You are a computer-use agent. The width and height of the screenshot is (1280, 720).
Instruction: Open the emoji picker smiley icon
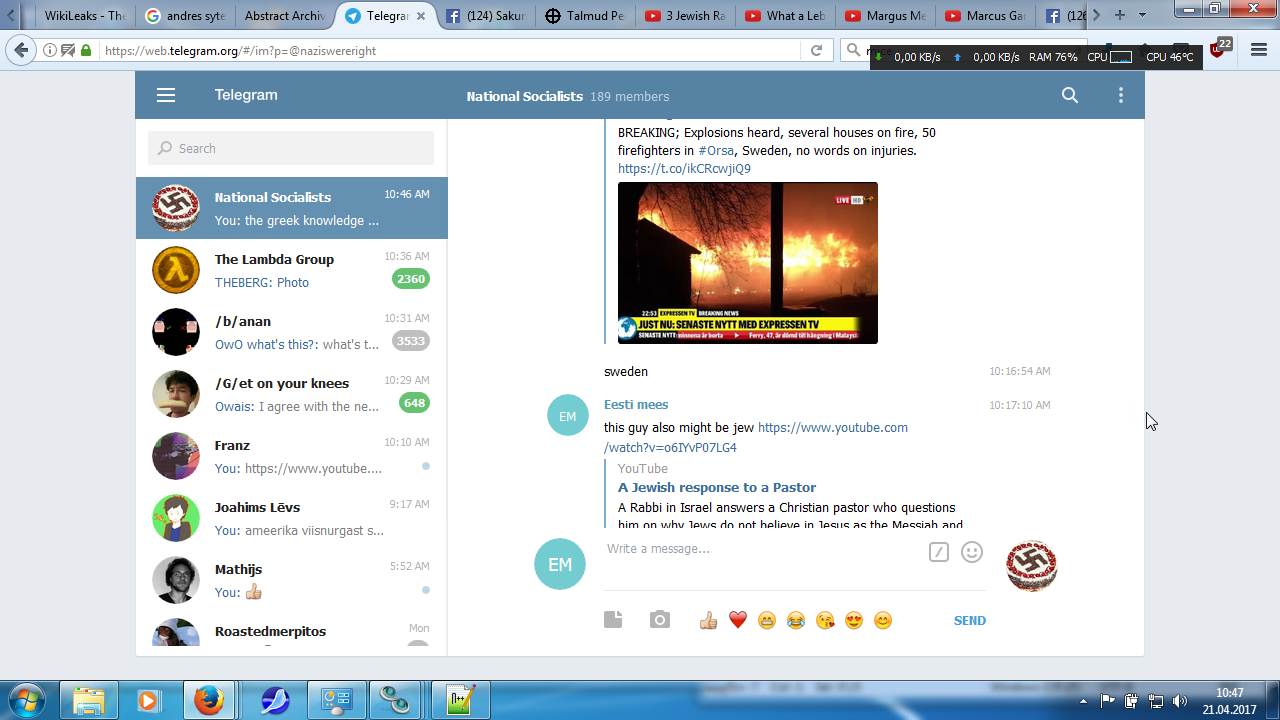(x=972, y=552)
